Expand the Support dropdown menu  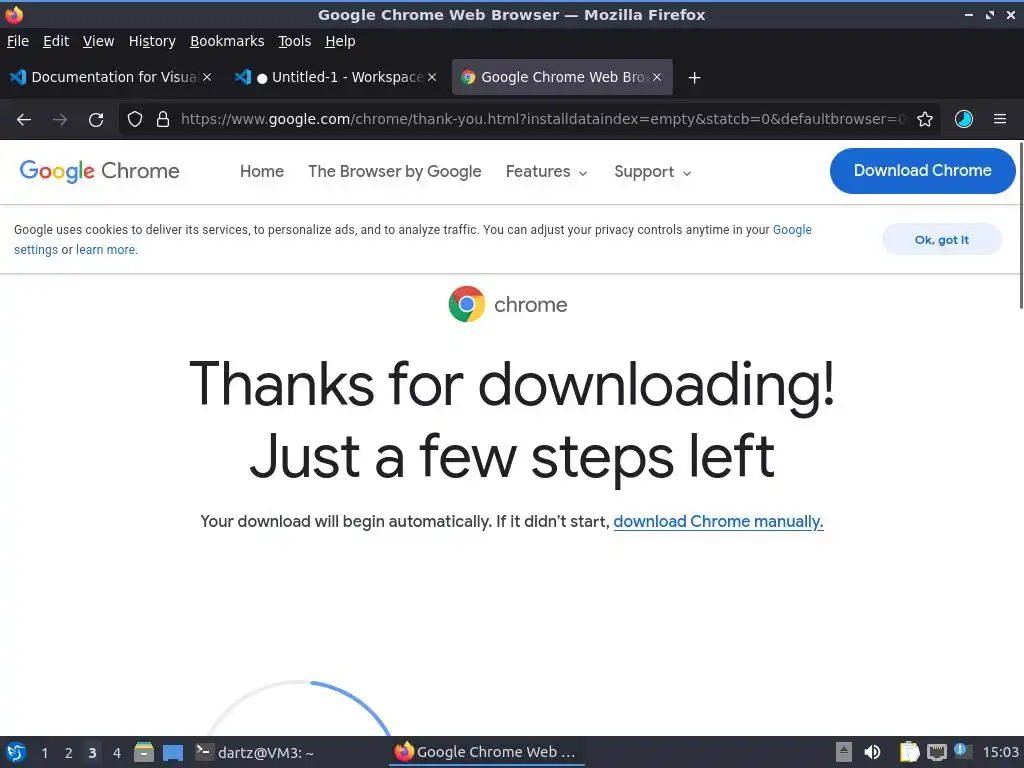coord(652,172)
